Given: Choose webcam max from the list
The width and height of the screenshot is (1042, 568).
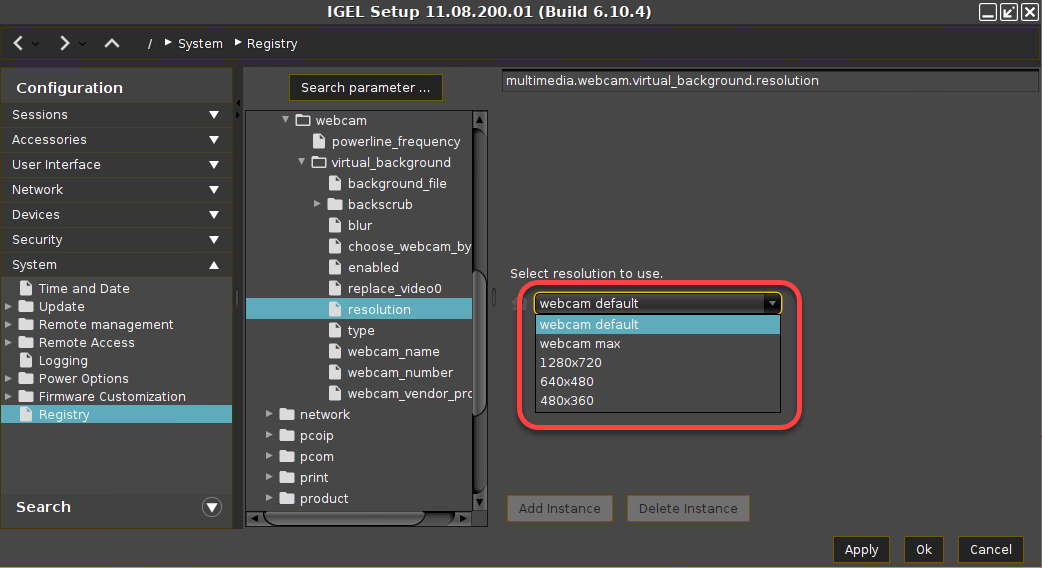Looking at the screenshot, I should pos(580,344).
